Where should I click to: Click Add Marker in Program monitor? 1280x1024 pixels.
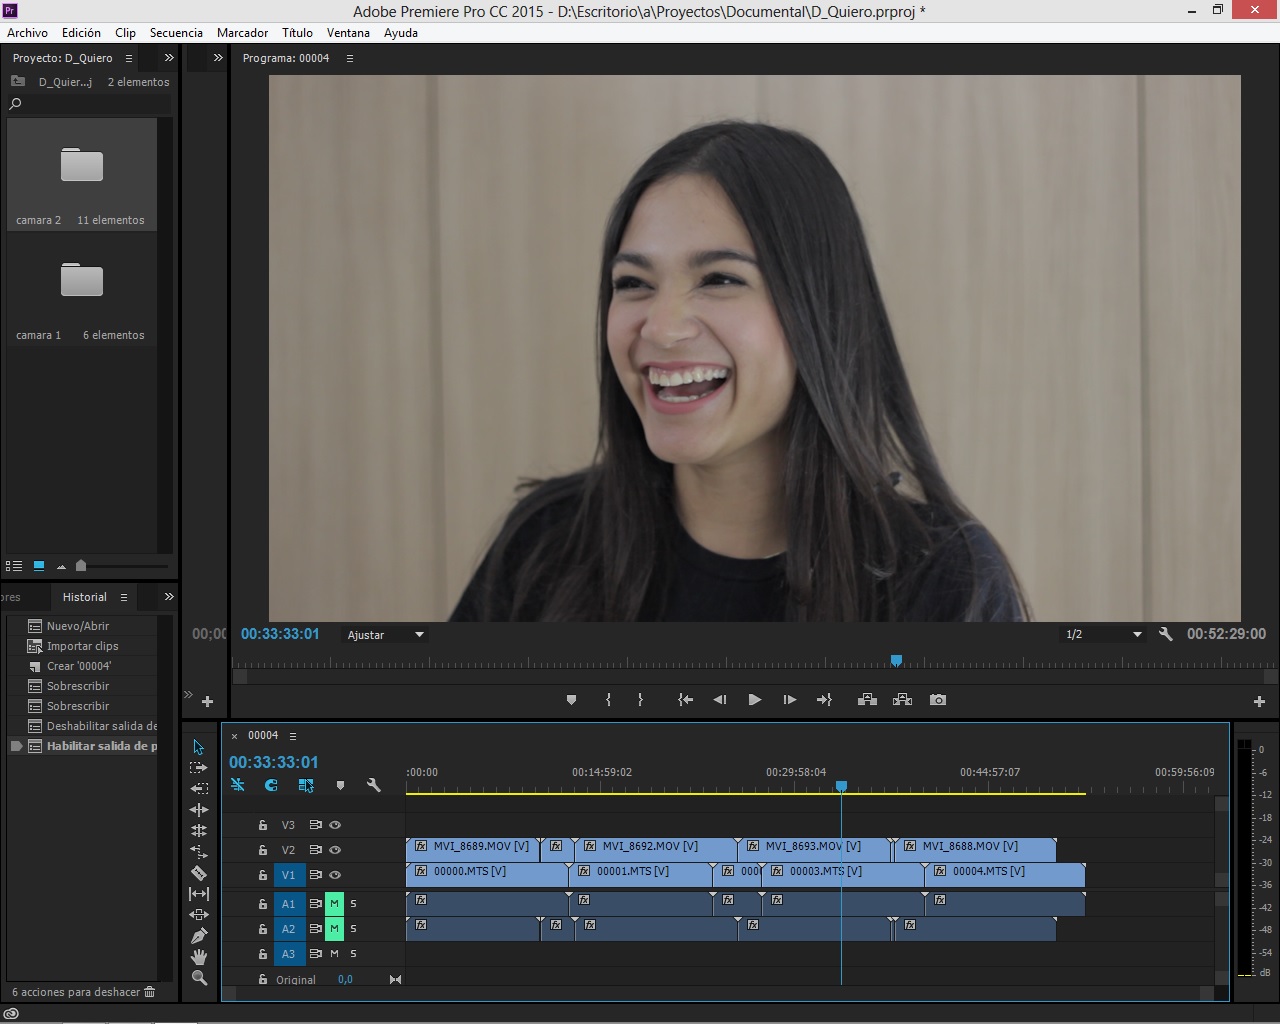(571, 700)
